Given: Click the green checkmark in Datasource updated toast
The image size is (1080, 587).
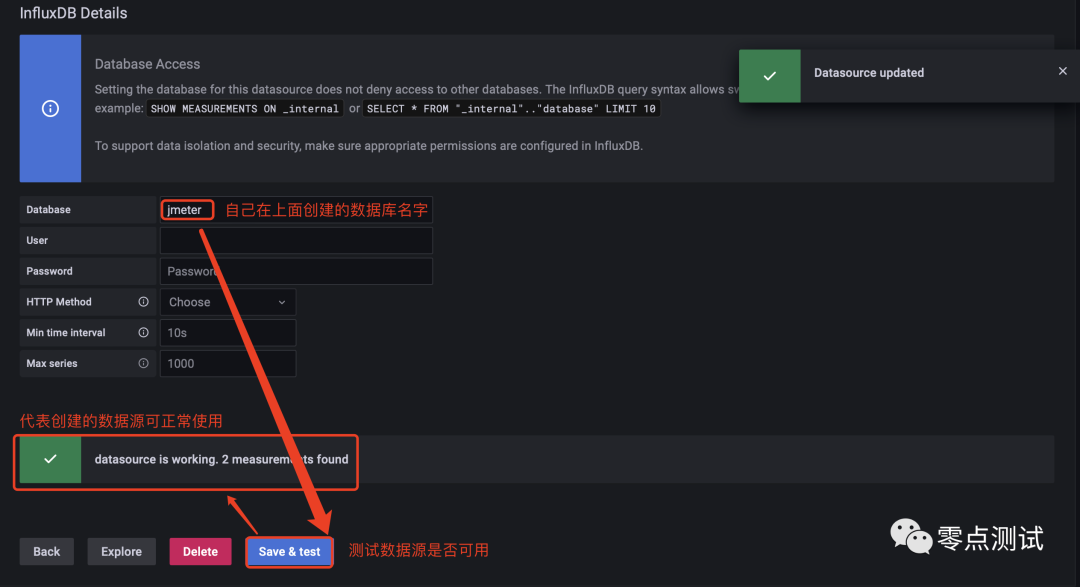Looking at the screenshot, I should coord(770,76).
